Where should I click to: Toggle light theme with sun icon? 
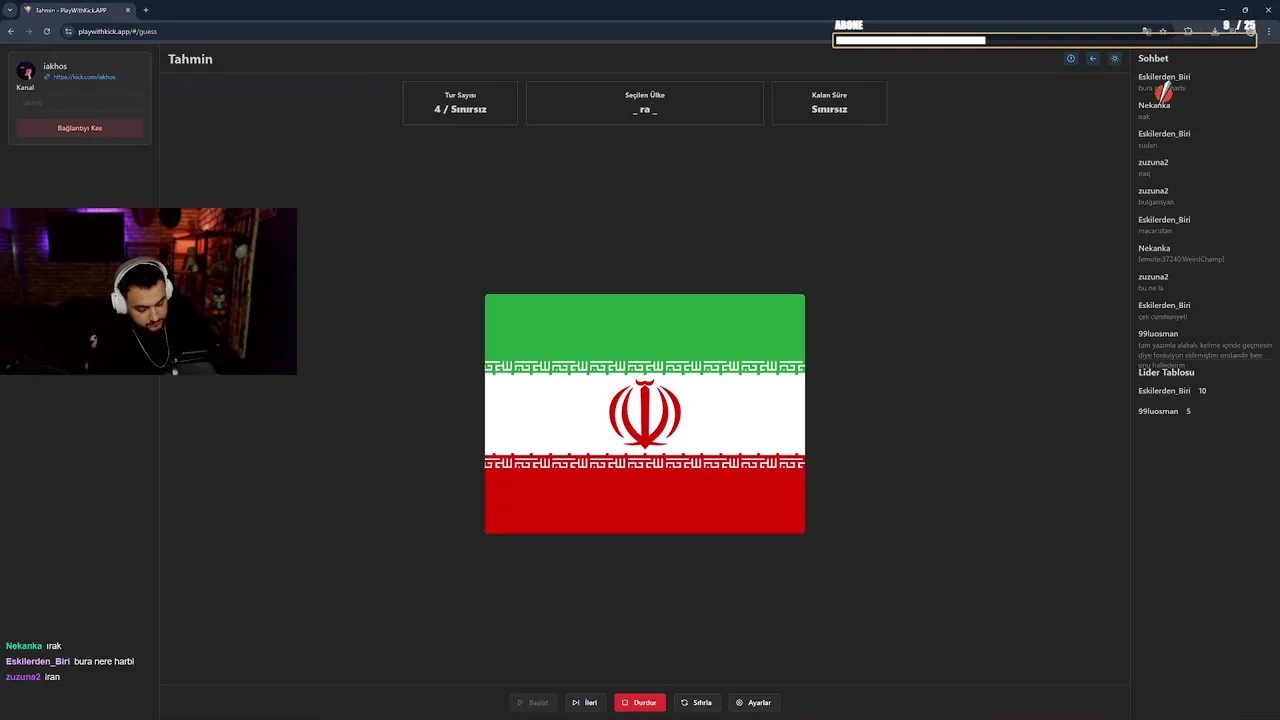point(1115,59)
